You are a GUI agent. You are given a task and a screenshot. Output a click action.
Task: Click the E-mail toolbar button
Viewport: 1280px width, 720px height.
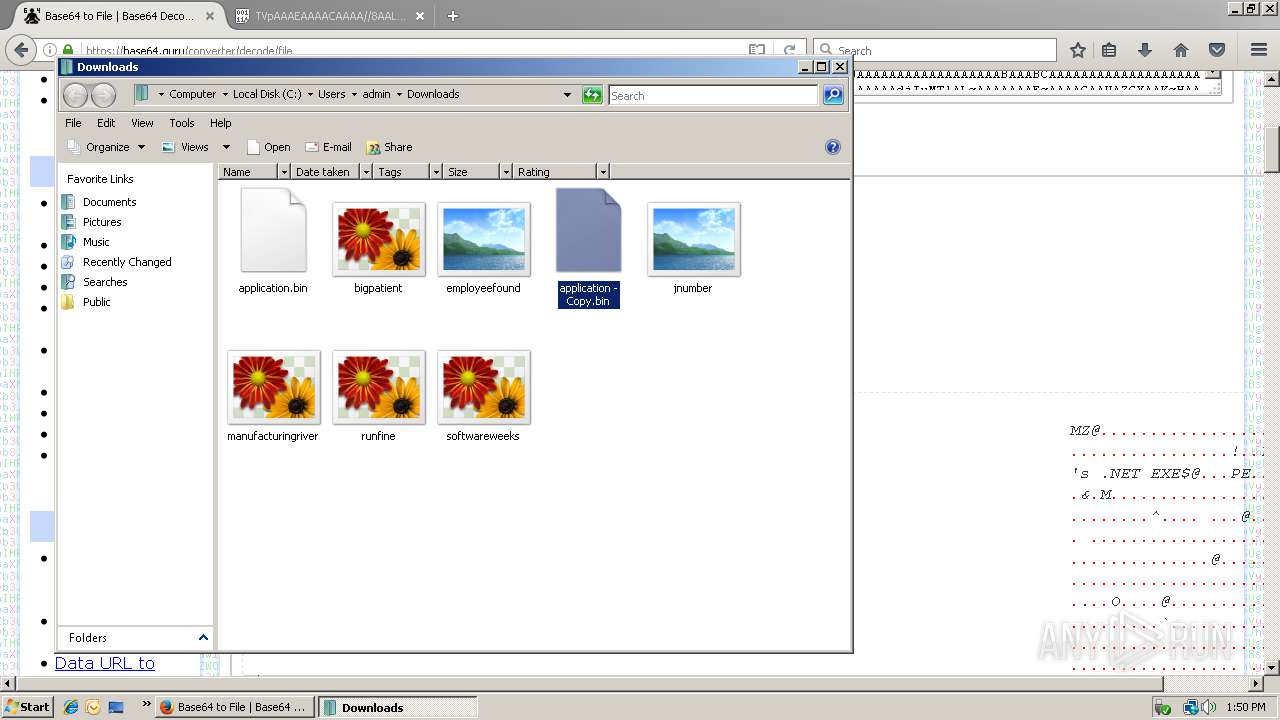[x=328, y=147]
